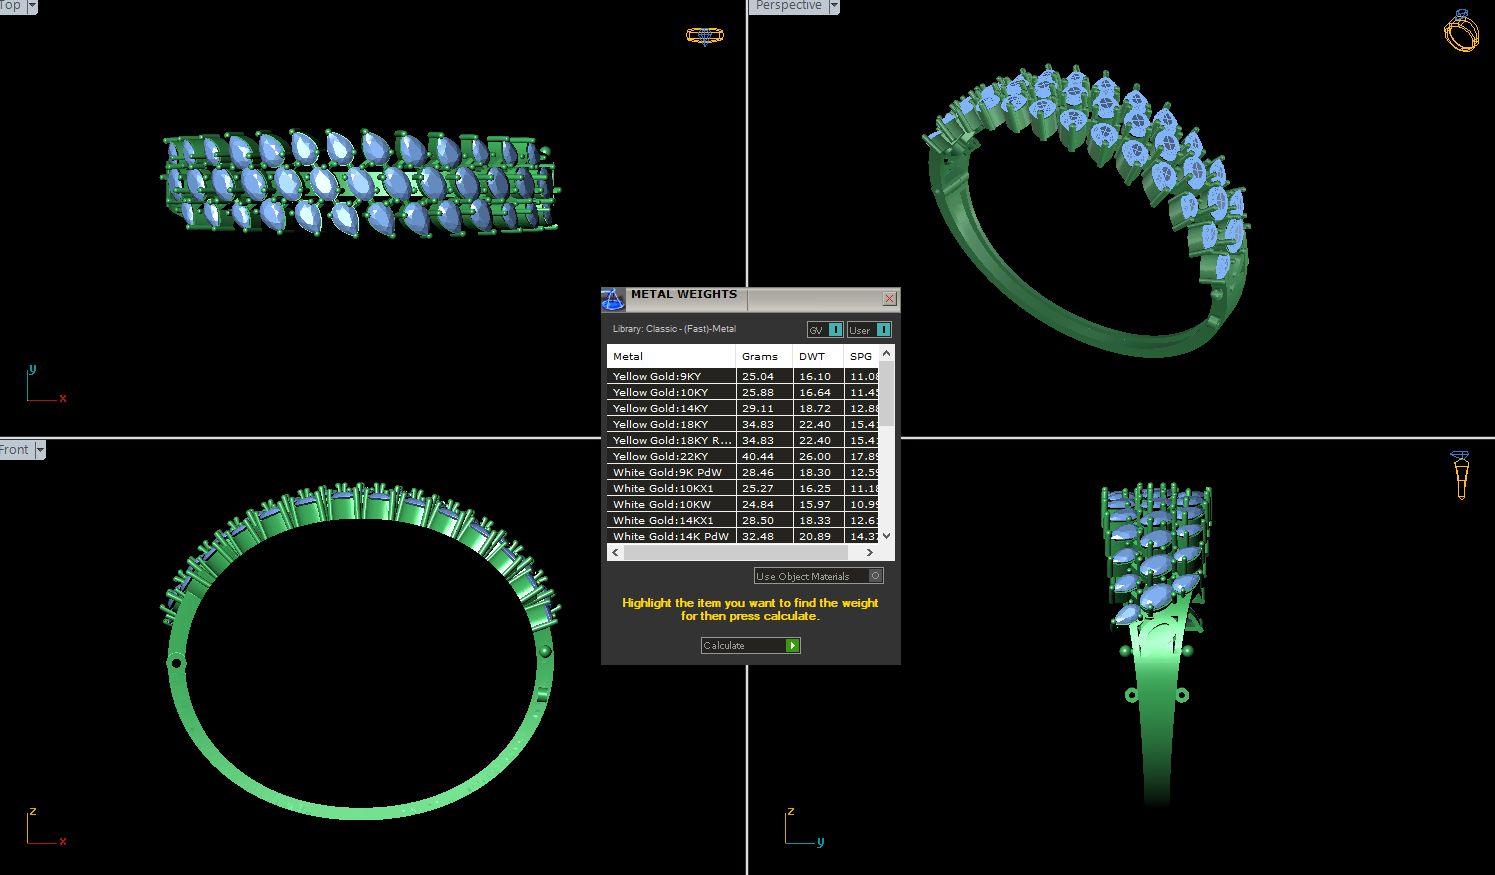Viewport: 1495px width, 875px height.
Task: Select the White Gold:10KW row
Action: point(662,504)
